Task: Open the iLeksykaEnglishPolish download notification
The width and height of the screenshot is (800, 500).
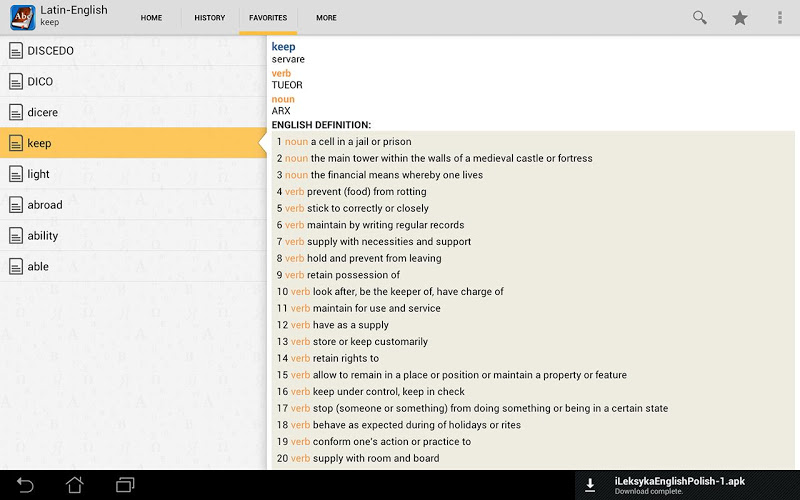Action: coord(679,485)
